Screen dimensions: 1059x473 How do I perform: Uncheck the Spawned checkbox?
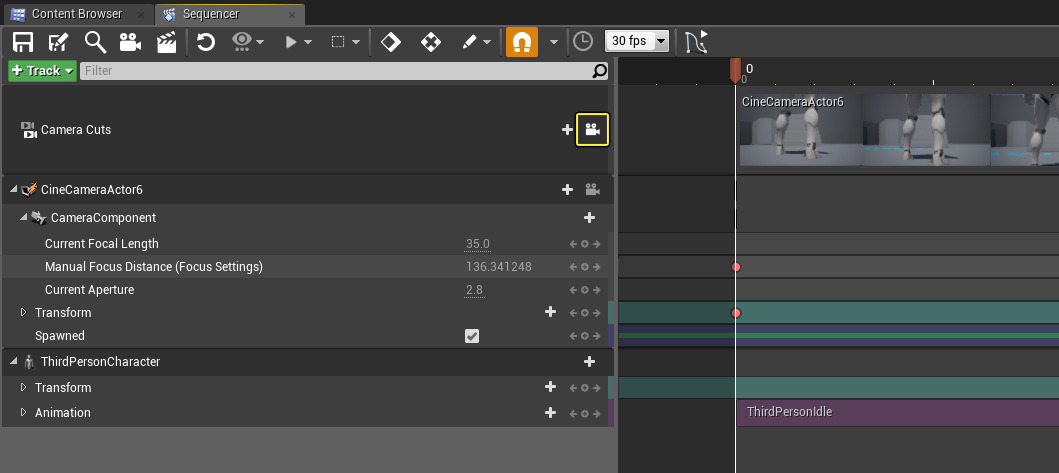[472, 336]
